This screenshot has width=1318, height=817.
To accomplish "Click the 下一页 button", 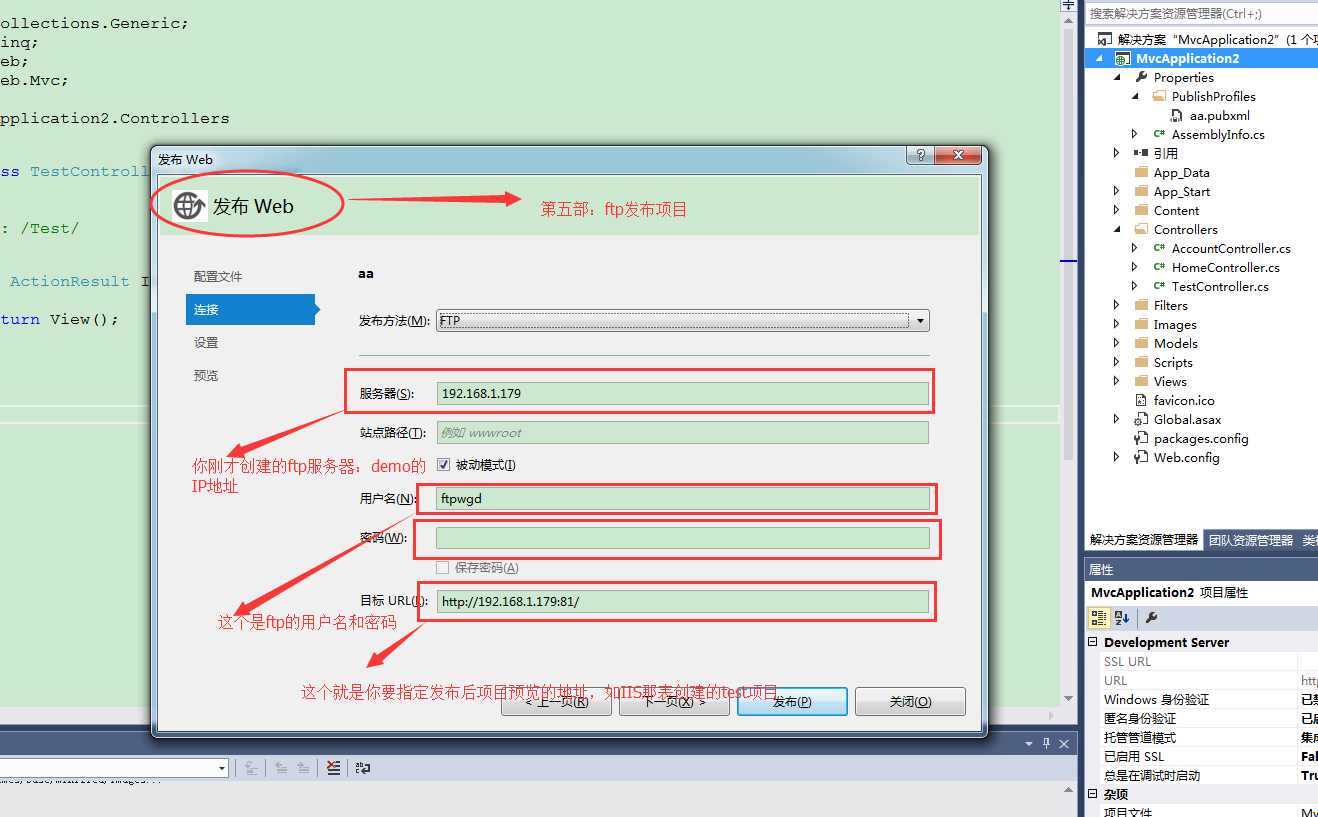I will (674, 702).
